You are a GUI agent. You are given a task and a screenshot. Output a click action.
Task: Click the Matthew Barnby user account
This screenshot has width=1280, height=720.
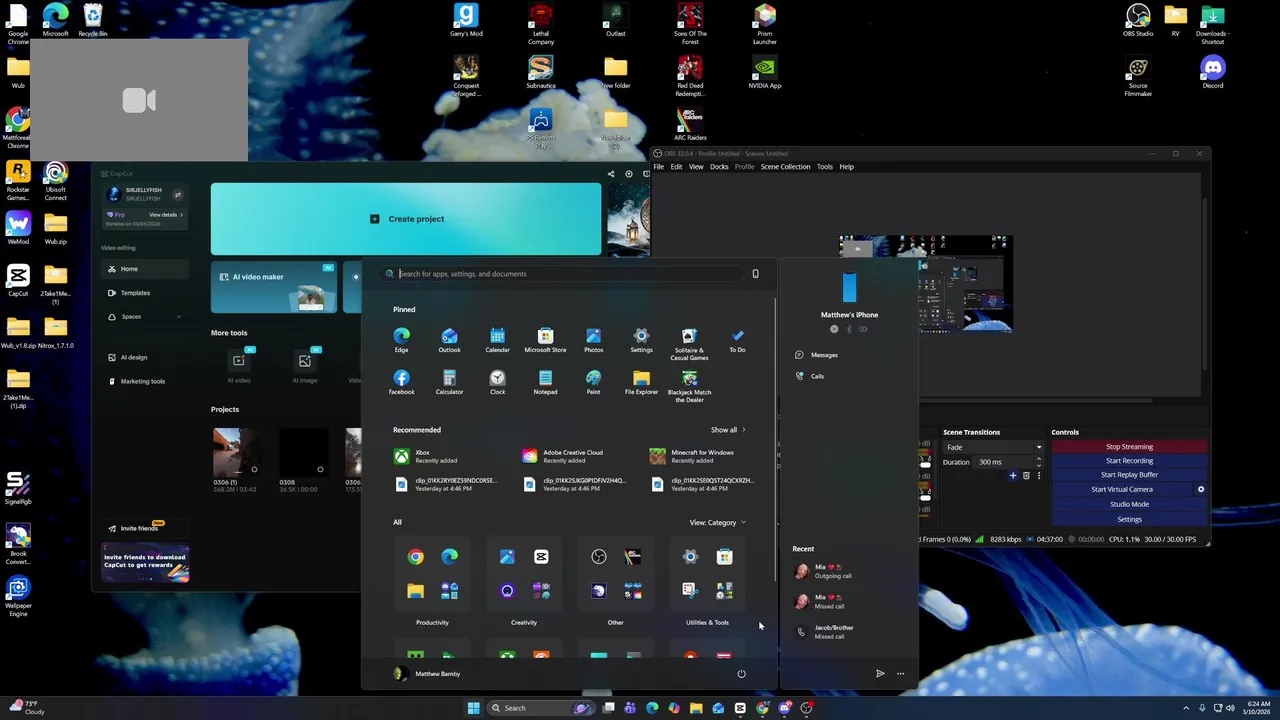click(x=427, y=674)
